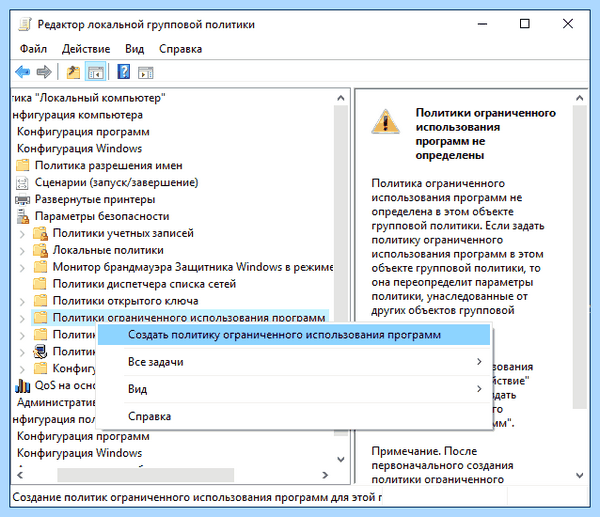Click the QoS bar chart icon
This screenshot has width=600, height=517.
point(22,386)
